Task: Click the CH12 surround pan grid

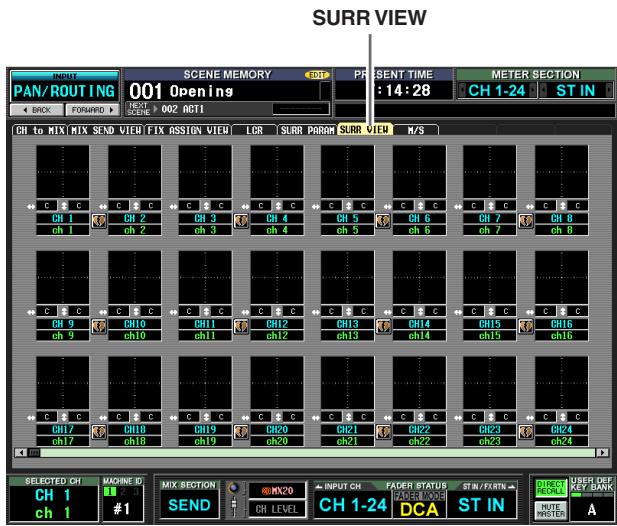Action: (277, 277)
